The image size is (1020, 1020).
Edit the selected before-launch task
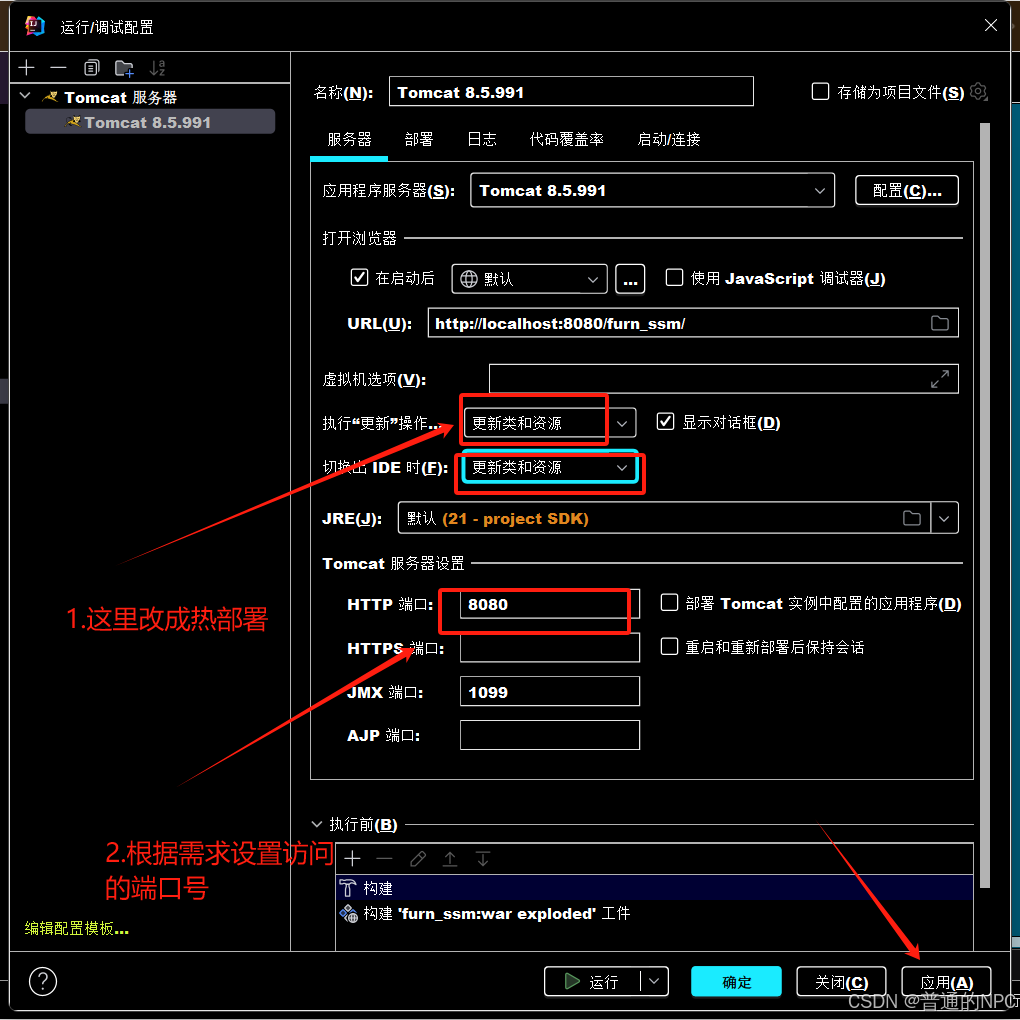tap(418, 859)
